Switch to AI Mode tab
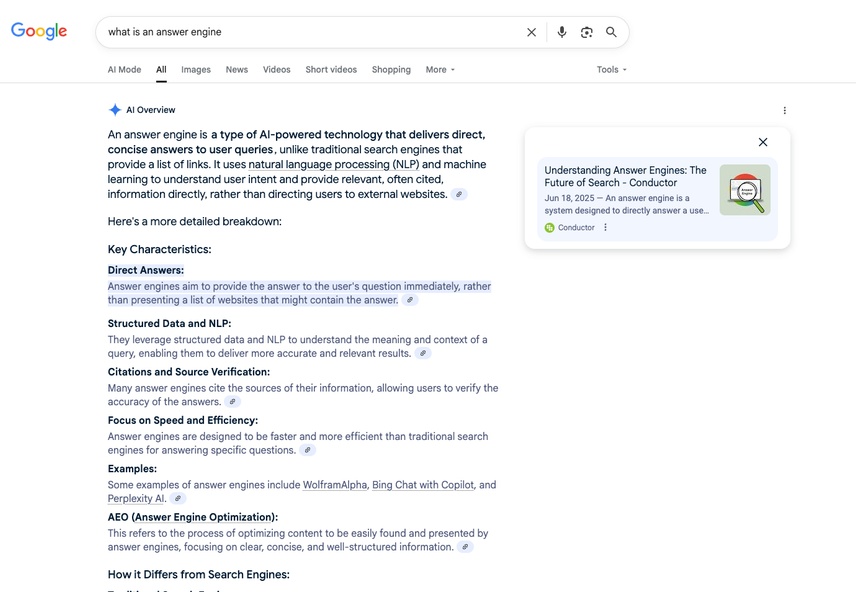This screenshot has width=856, height=592. point(124,70)
